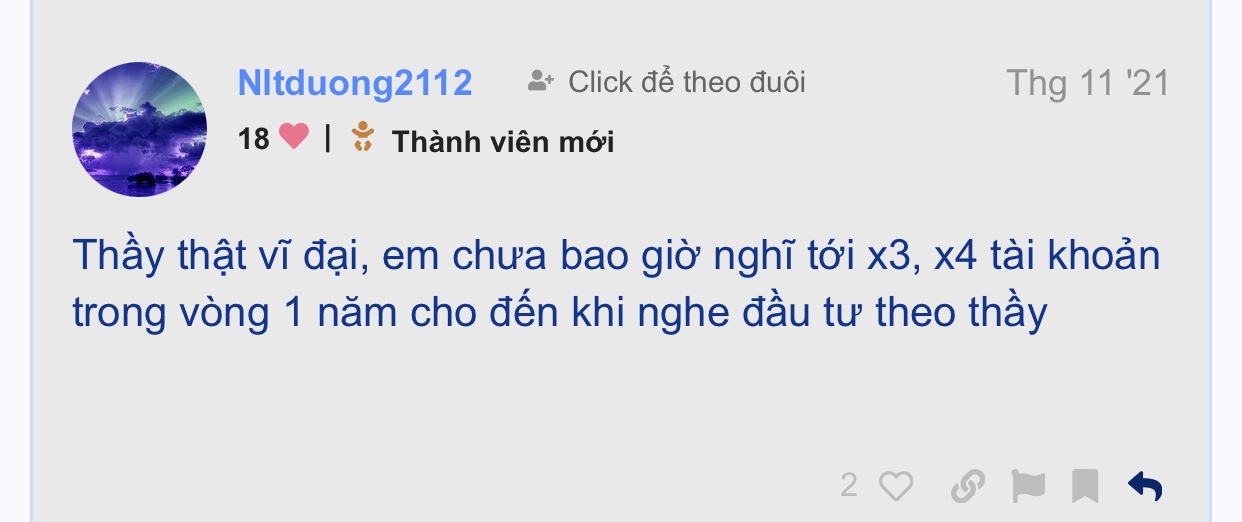Click the divider between likes and member badge
This screenshot has width=1242, height=522.
pos(328,138)
